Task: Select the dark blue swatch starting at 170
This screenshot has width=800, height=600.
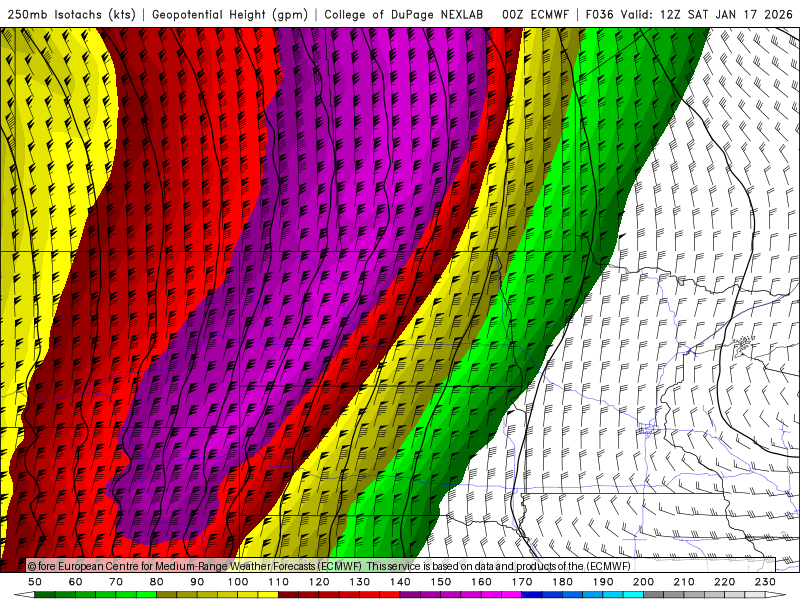Action: point(532,595)
